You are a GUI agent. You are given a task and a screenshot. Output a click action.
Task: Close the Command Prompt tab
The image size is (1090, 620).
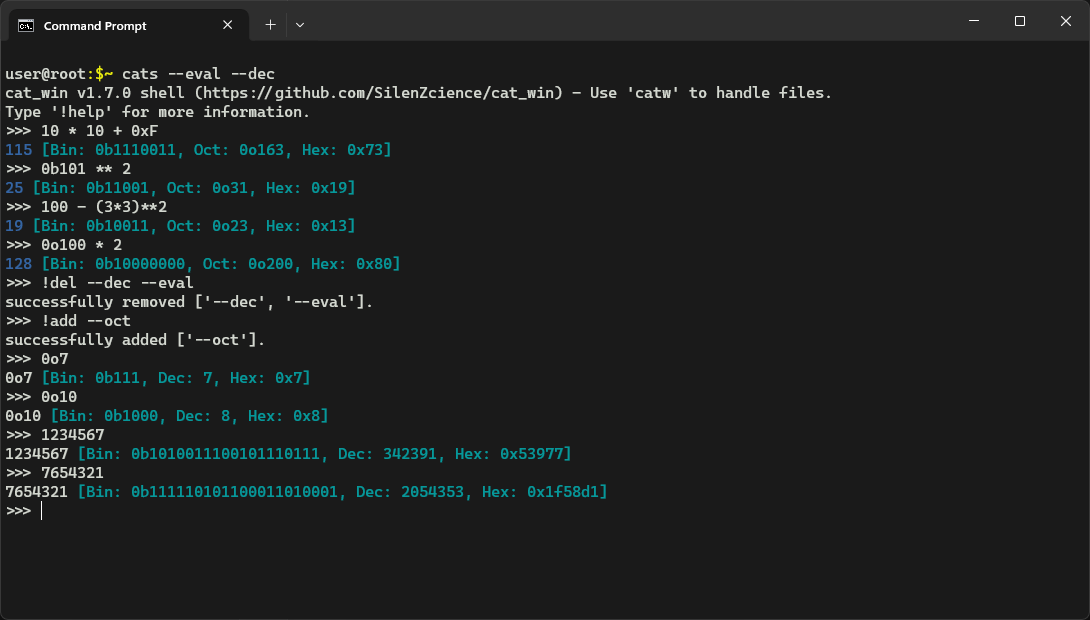(x=227, y=25)
